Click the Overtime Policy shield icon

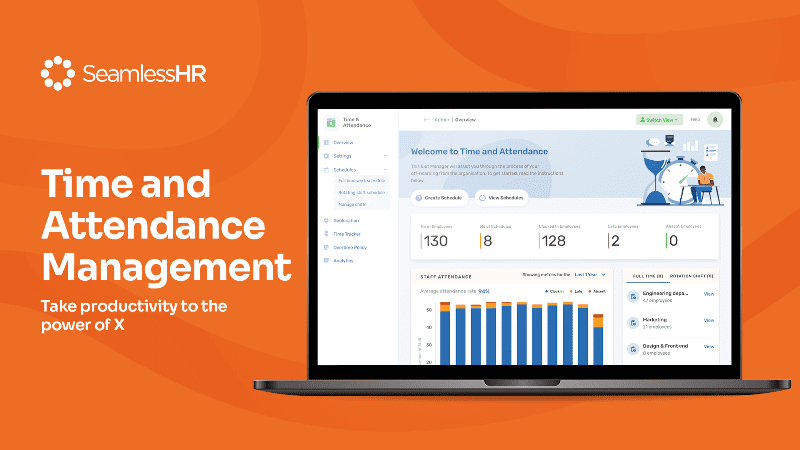(327, 246)
